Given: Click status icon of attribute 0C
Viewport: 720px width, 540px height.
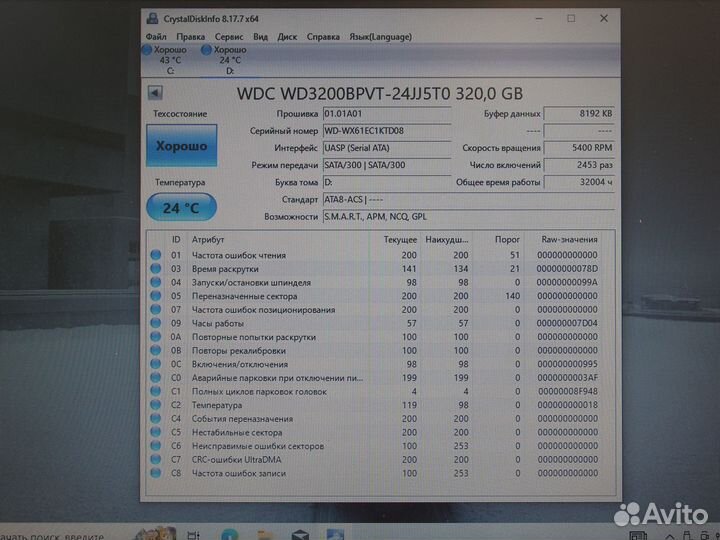Looking at the screenshot, I should (156, 364).
